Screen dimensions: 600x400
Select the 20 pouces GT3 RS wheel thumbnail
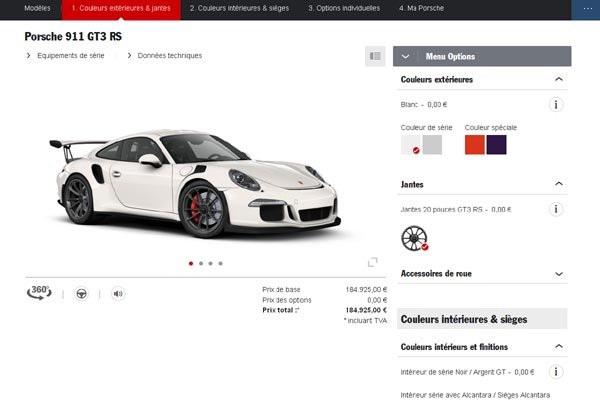coord(414,238)
